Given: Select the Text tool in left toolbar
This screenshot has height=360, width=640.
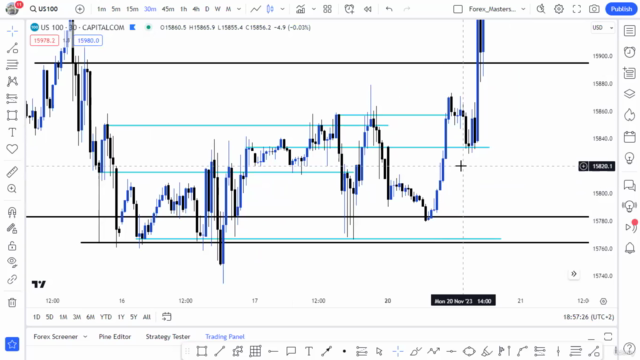Looking at the screenshot, I should tap(12, 132).
